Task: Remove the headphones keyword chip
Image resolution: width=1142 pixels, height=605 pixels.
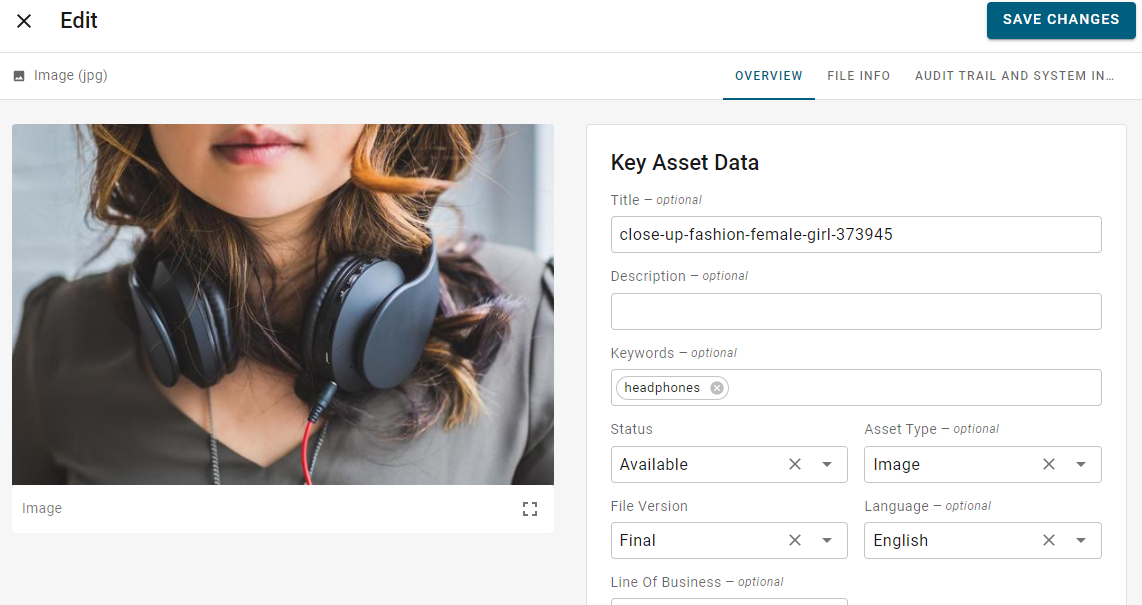Action: click(717, 388)
